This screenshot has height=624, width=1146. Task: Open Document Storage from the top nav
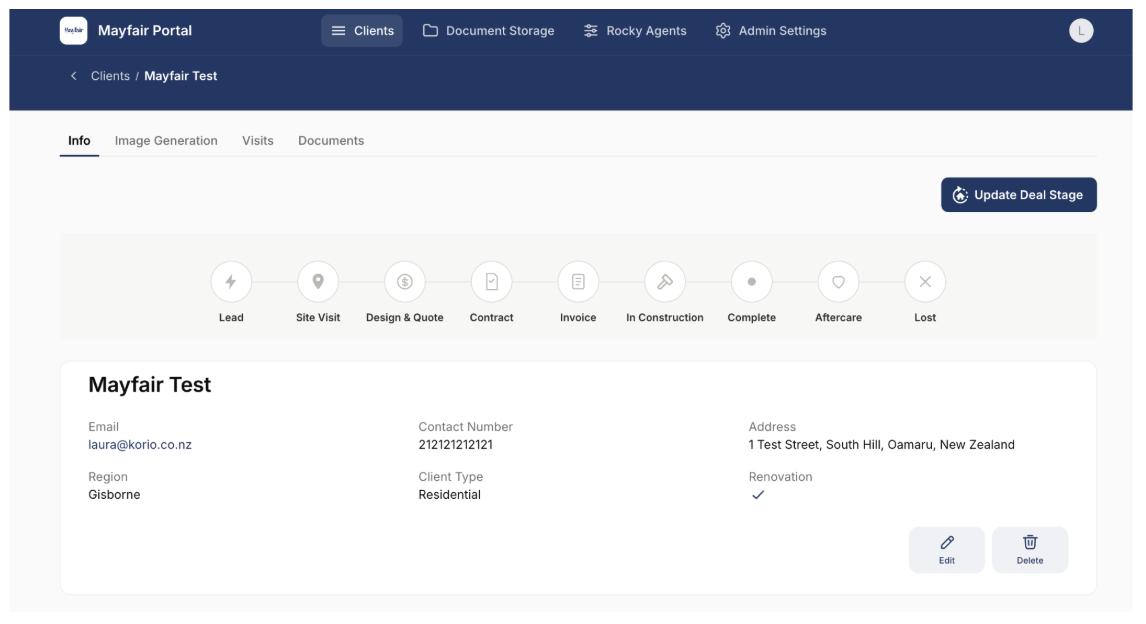(x=488, y=31)
